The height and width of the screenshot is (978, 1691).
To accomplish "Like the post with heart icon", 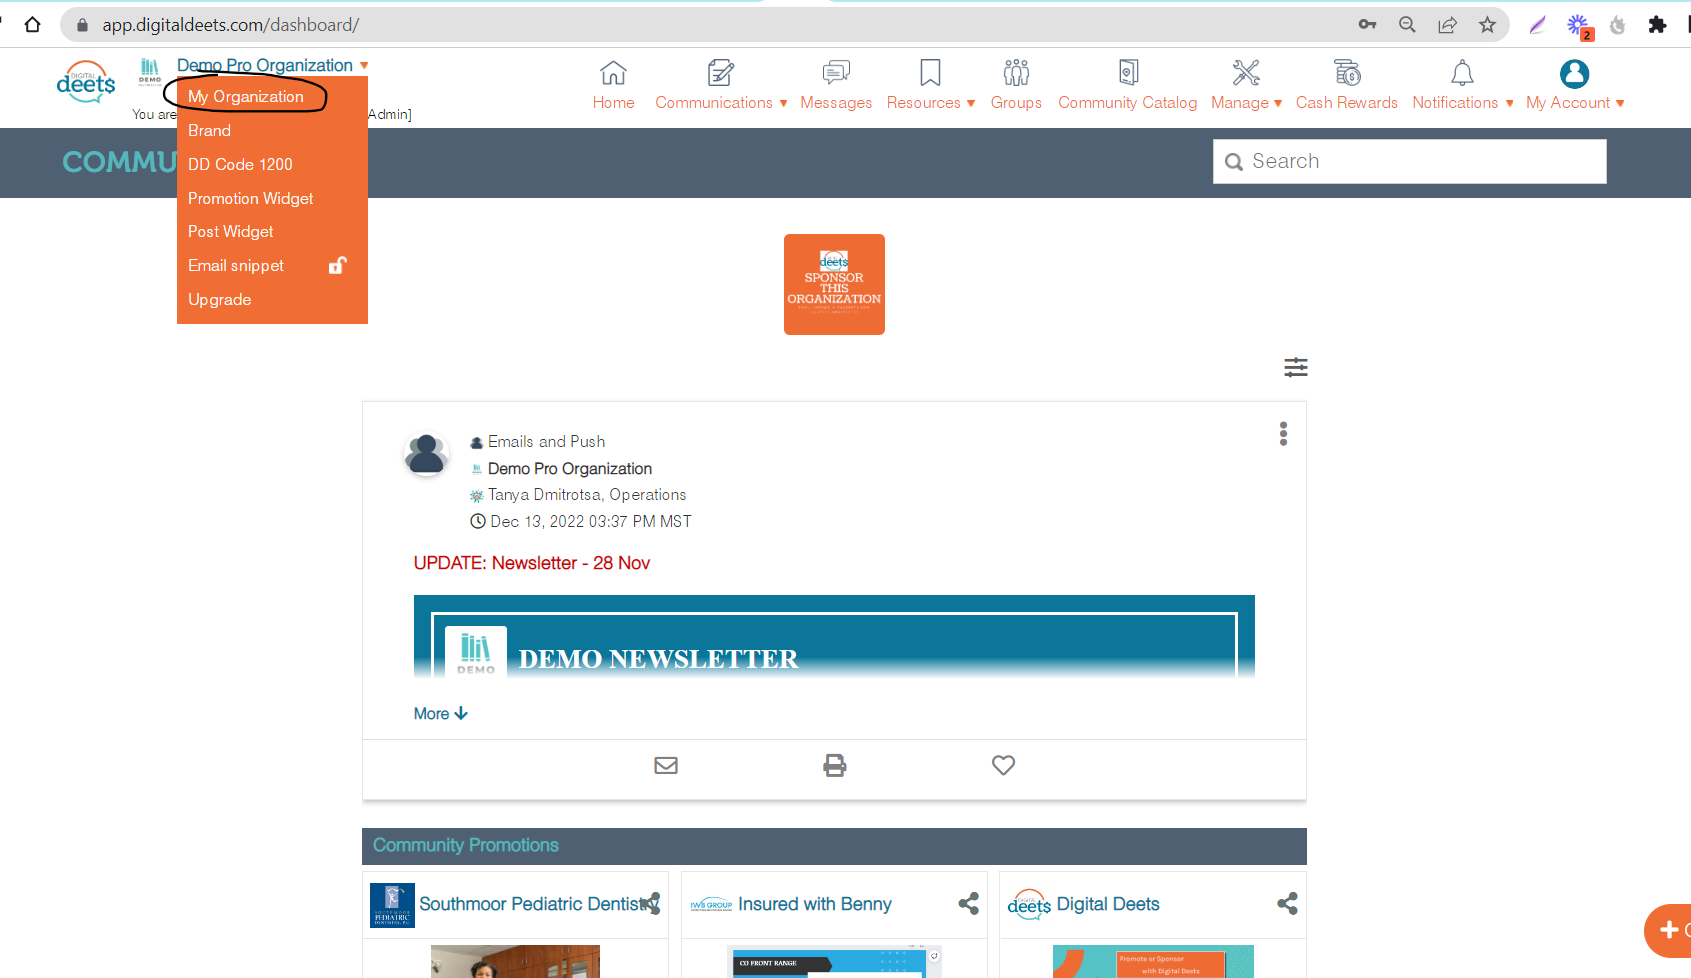I will (1003, 765).
